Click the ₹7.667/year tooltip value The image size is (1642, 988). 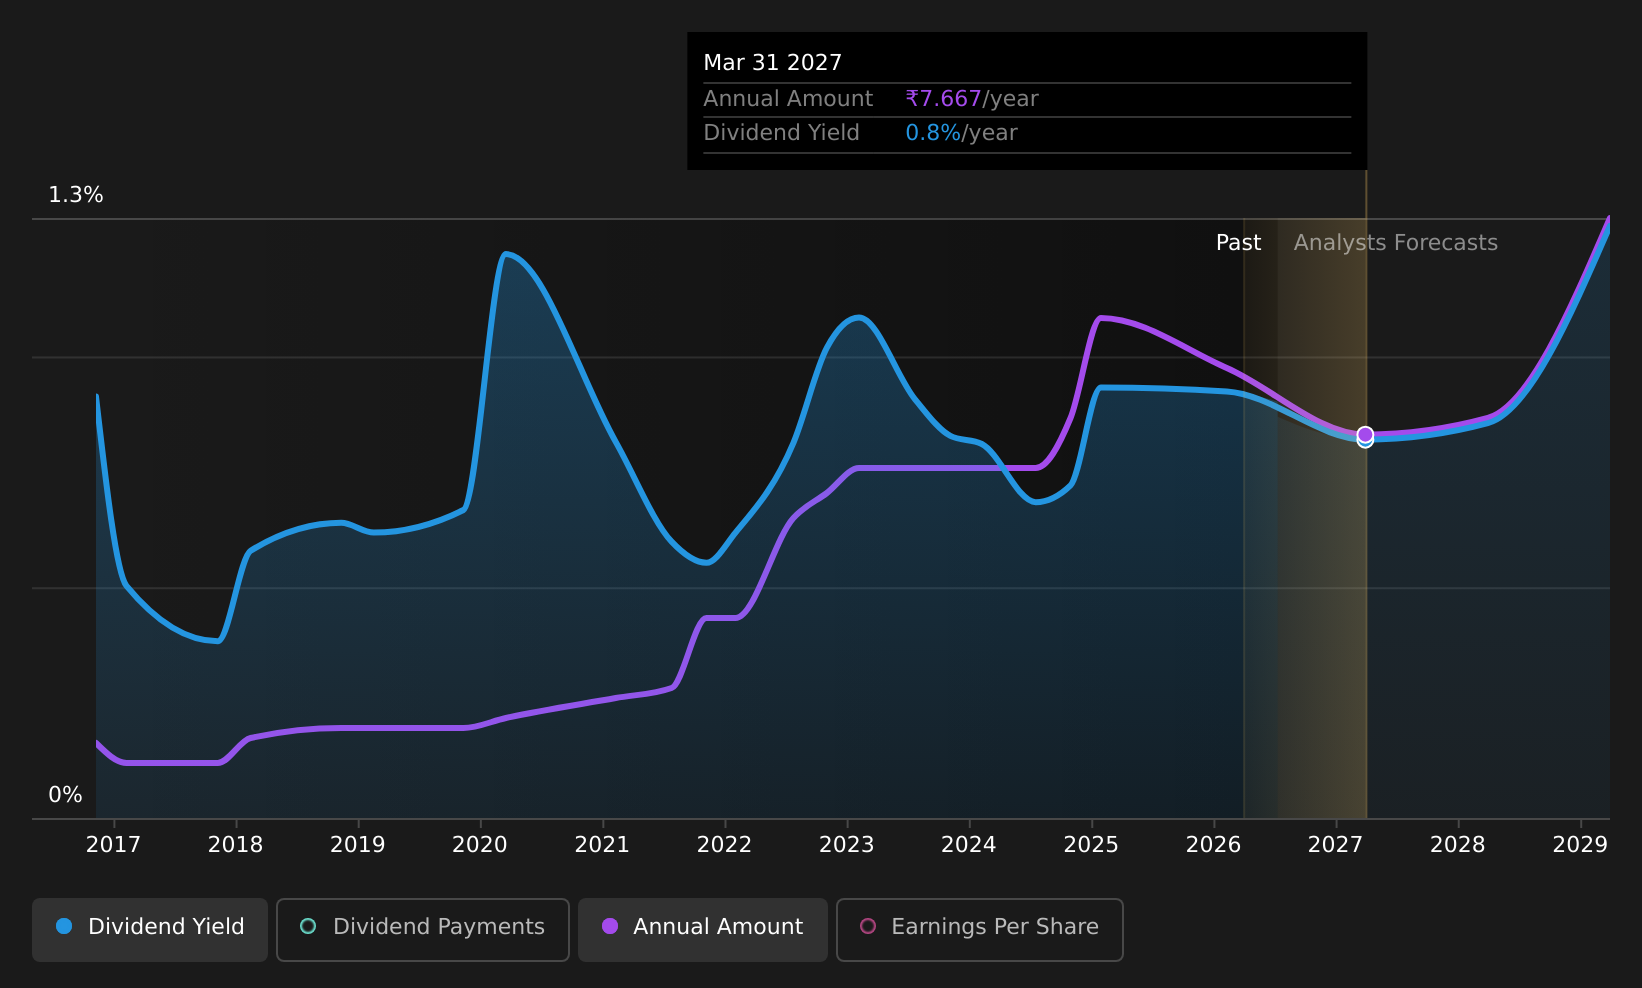point(972,99)
